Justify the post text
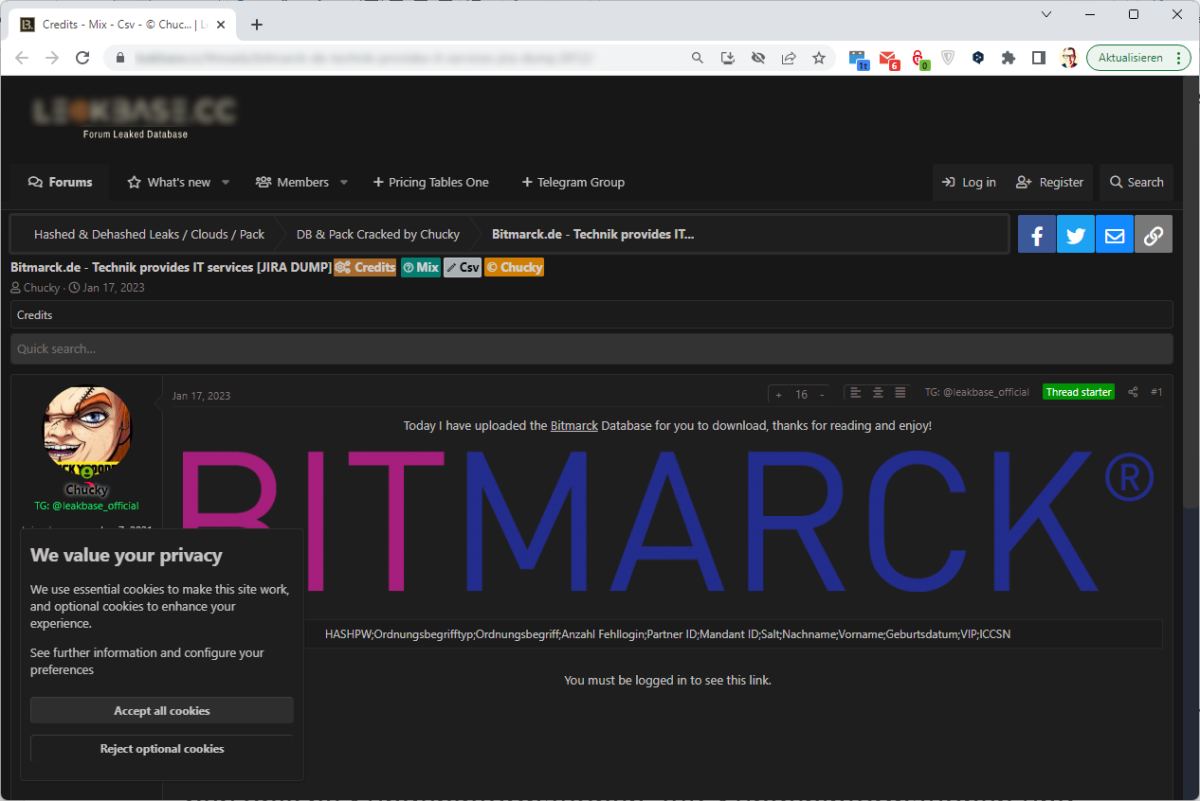 [901, 392]
